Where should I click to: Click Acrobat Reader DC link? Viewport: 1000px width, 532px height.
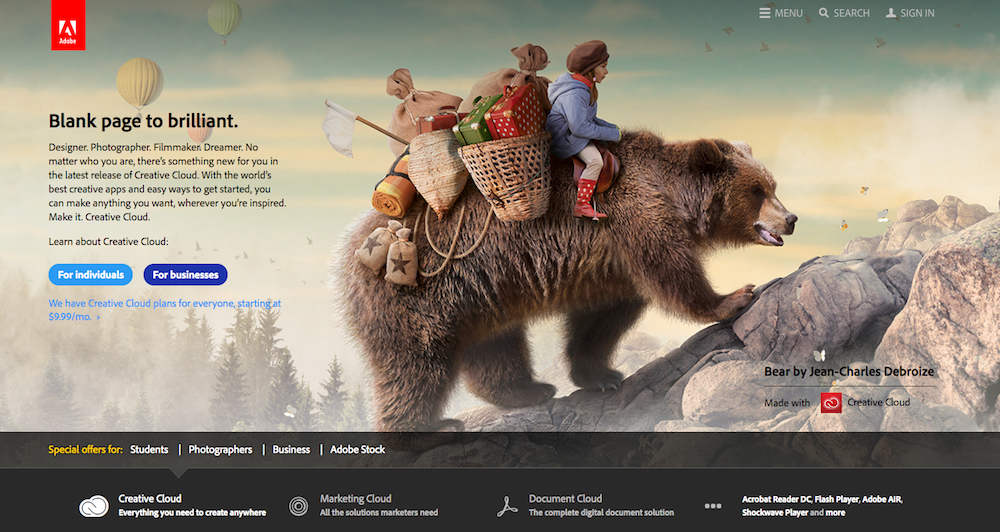[775, 498]
